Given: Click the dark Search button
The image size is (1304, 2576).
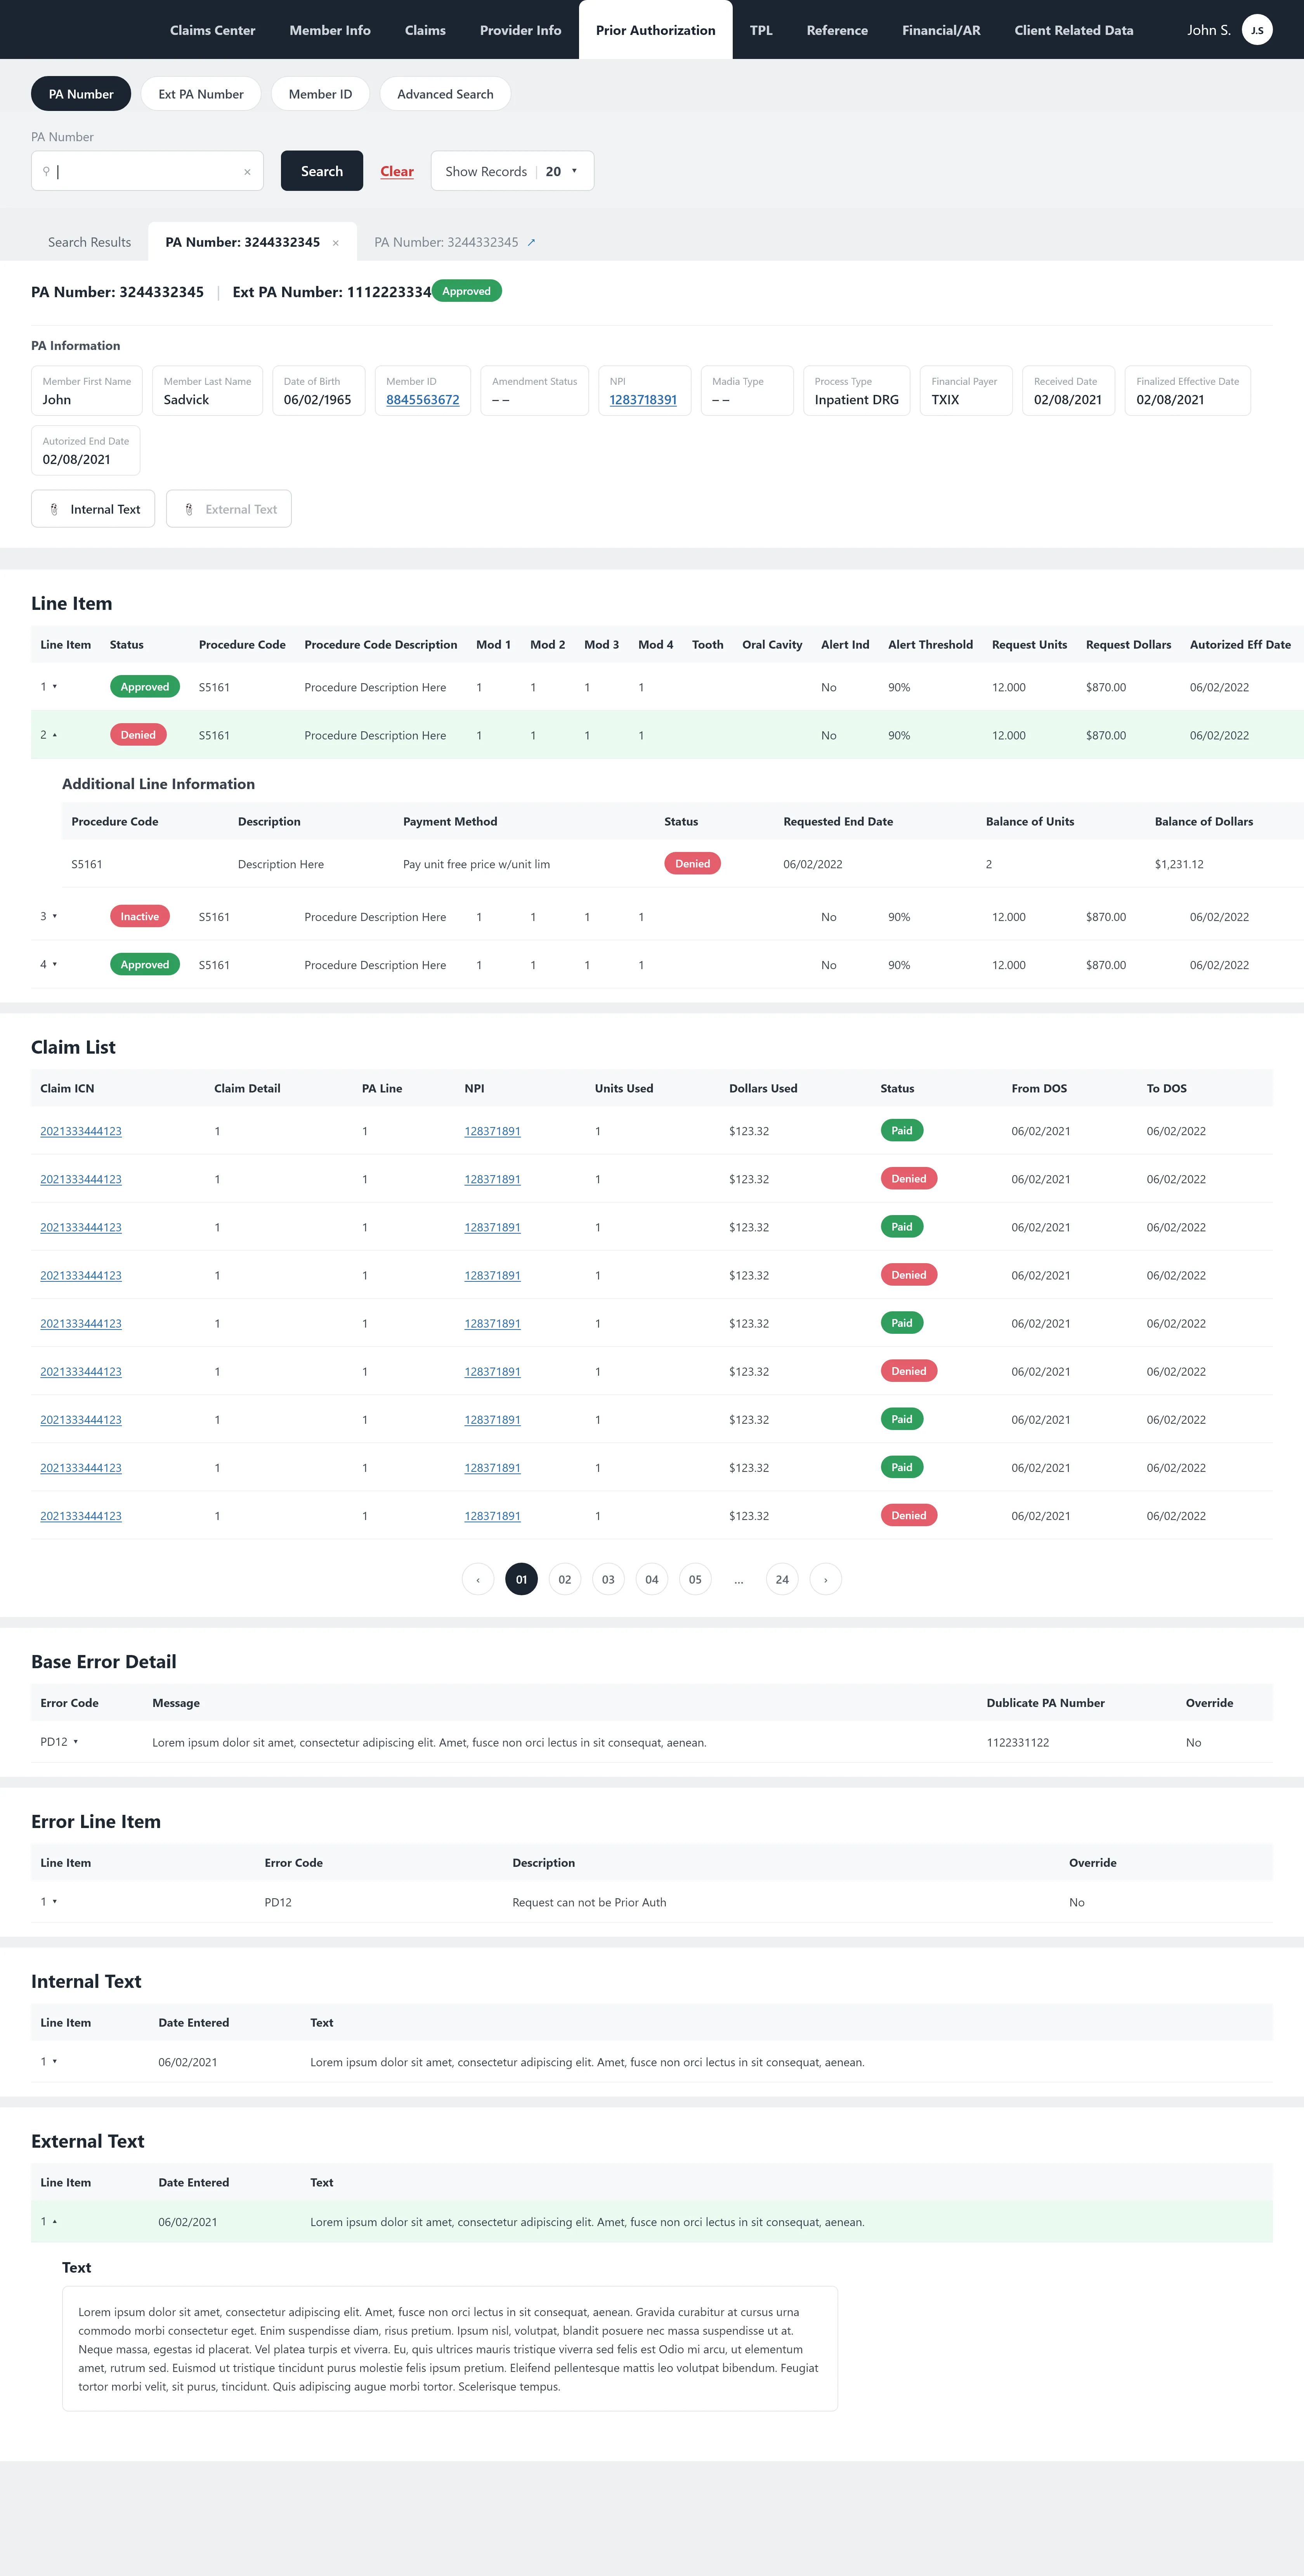Looking at the screenshot, I should point(322,171).
